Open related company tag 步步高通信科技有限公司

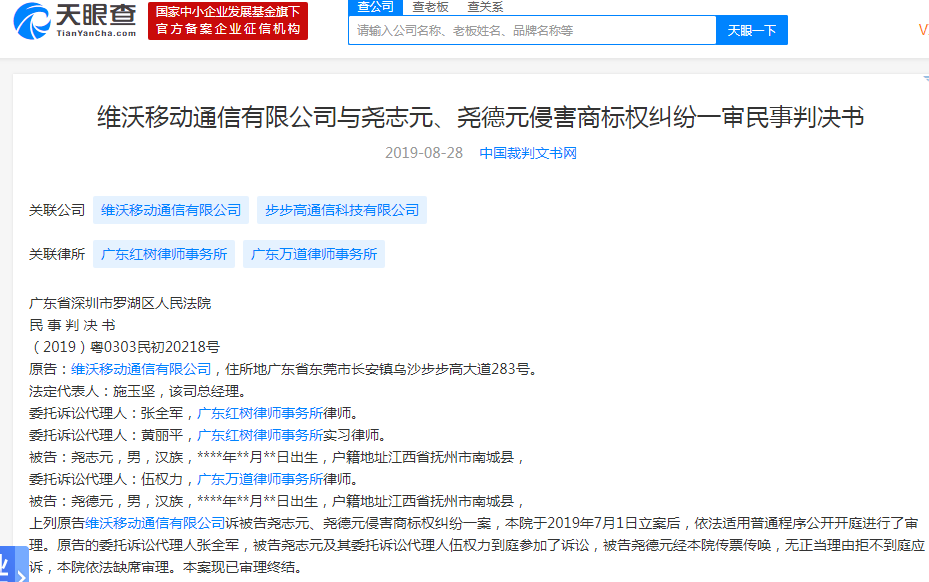[x=342, y=210]
